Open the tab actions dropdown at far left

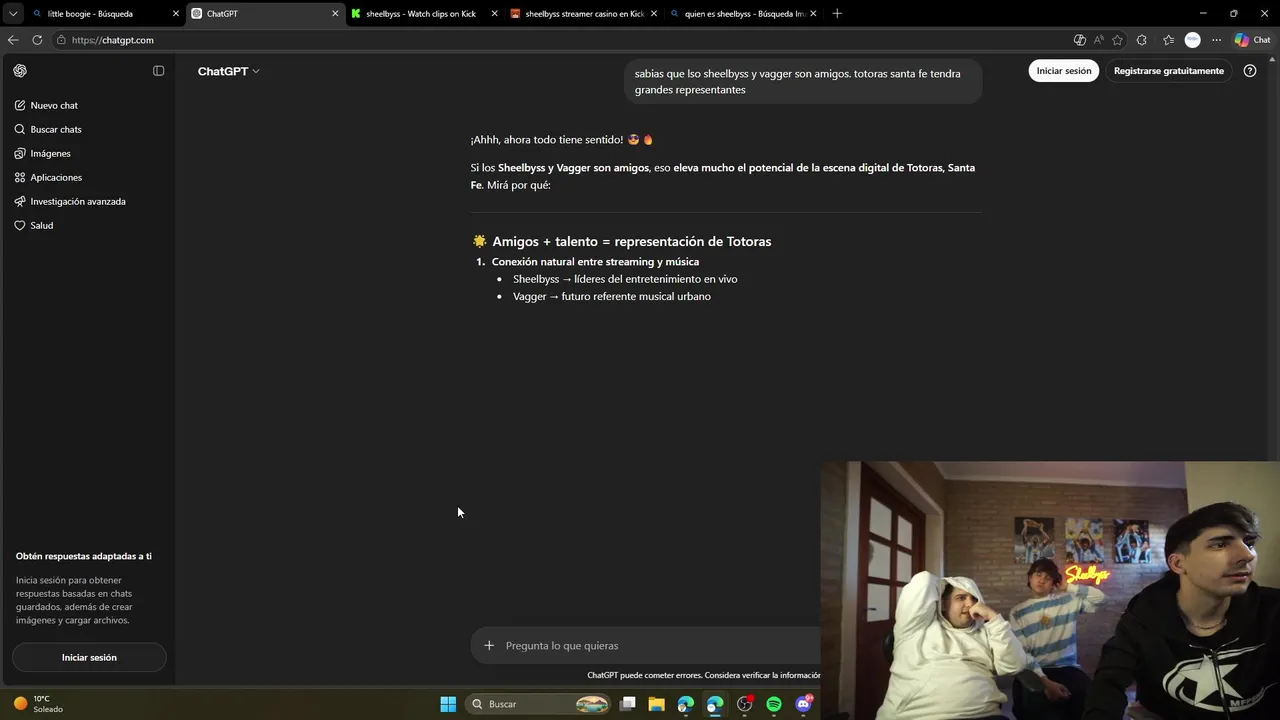pyautogui.click(x=12, y=14)
